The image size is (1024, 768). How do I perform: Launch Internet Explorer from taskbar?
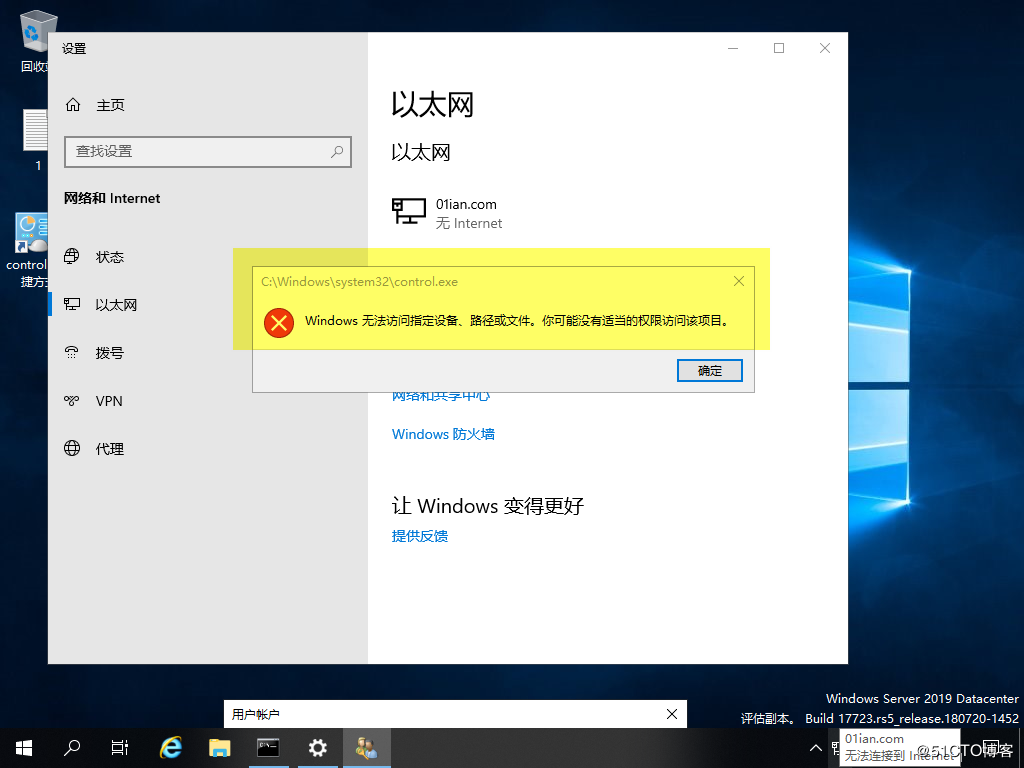pyautogui.click(x=171, y=748)
